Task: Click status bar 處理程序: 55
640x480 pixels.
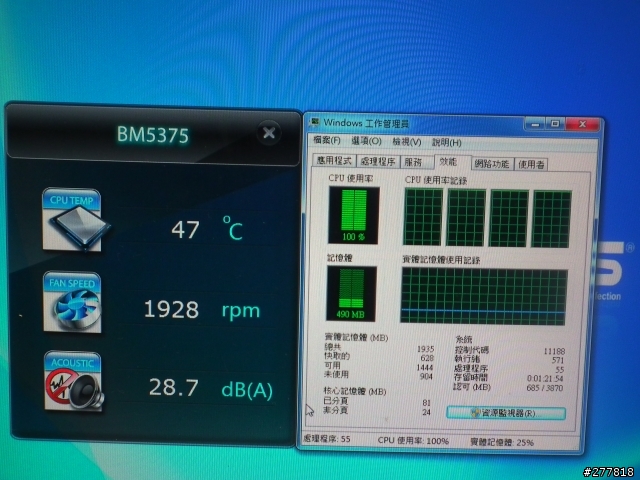Action: tap(327, 439)
